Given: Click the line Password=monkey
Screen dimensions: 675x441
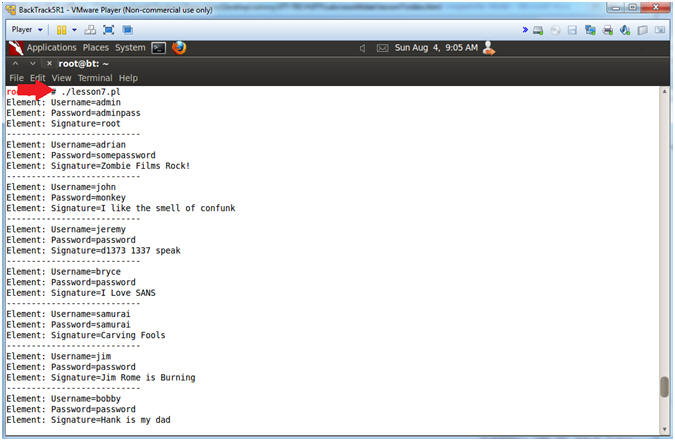Looking at the screenshot, I should coord(66,198).
